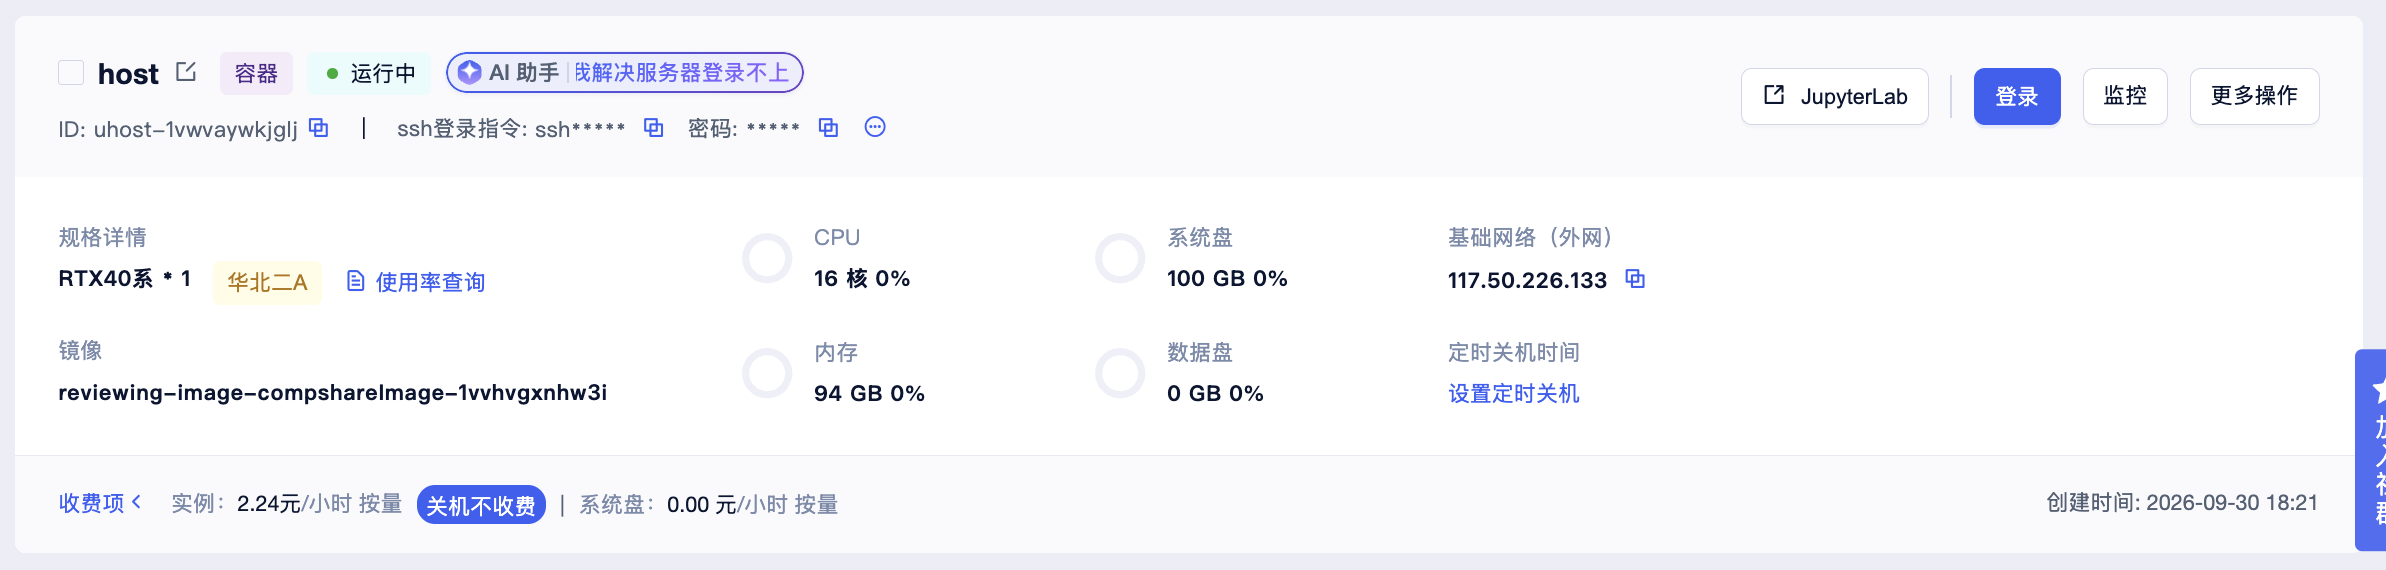The width and height of the screenshot is (2386, 570).
Task: Copy the IP address 117.50.226.133
Action: pyautogui.click(x=1635, y=279)
